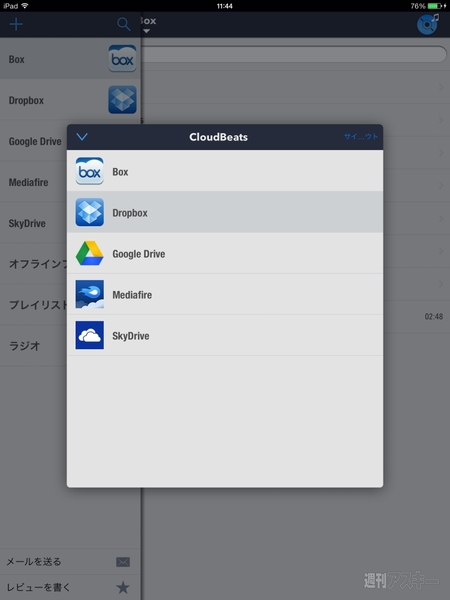Open プレイリスト in sidebar
Viewport: 450px width, 600px height.
pyautogui.click(x=34, y=305)
